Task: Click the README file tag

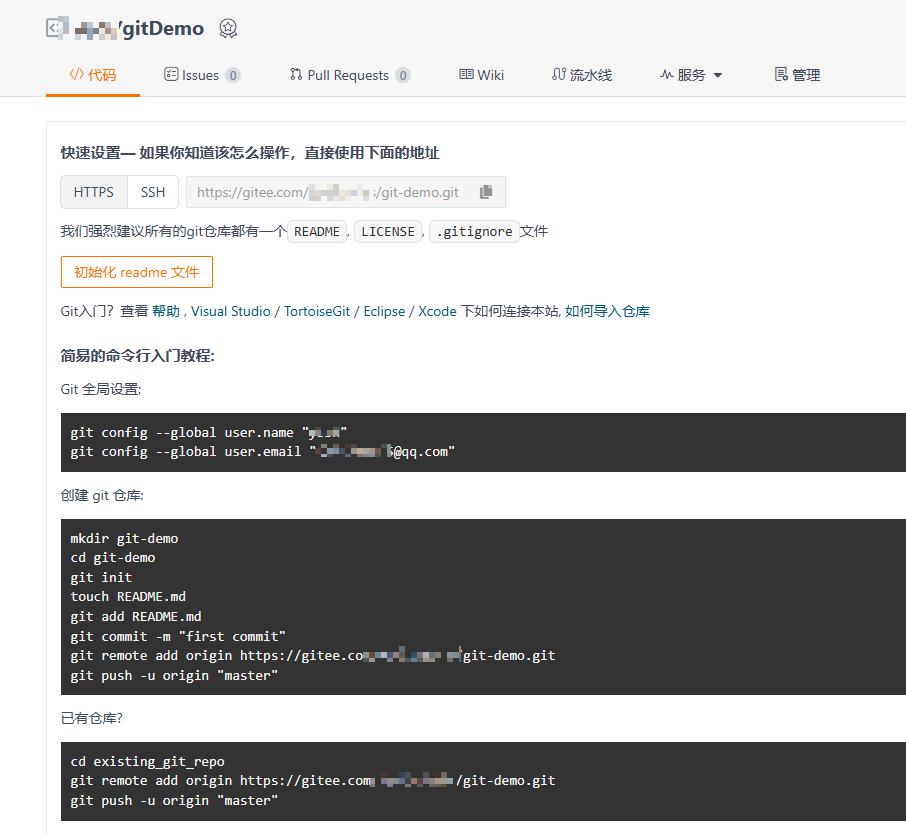Action: (x=317, y=232)
